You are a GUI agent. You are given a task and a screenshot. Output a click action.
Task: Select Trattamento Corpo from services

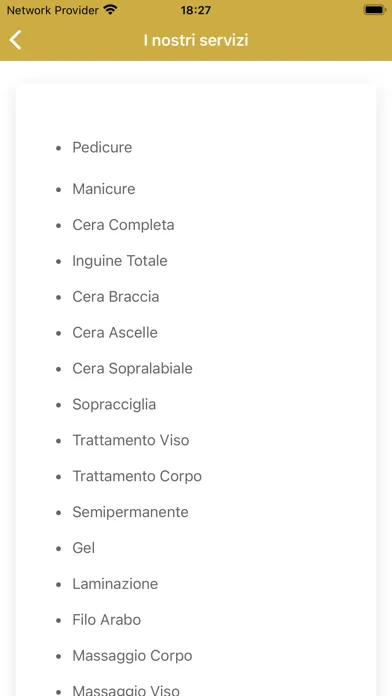pos(137,476)
